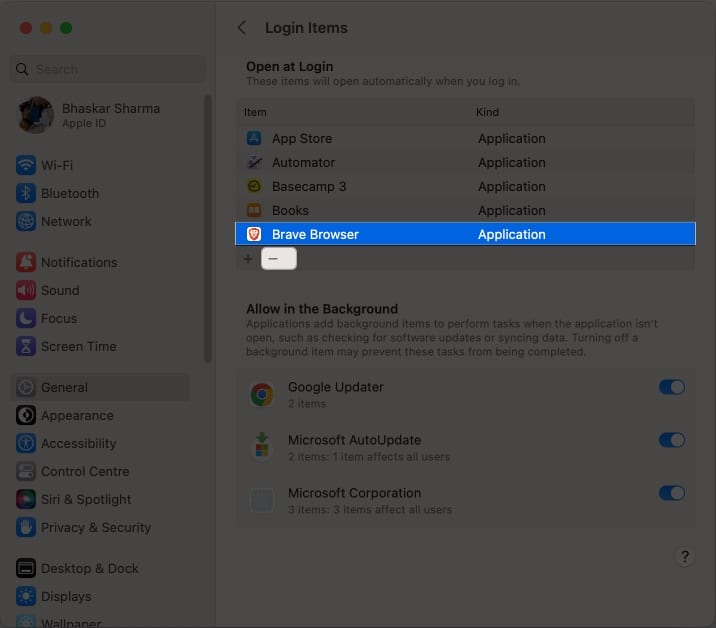The image size is (716, 628).
Task: Click the Brave Browser lion icon
Action: pyautogui.click(x=254, y=234)
